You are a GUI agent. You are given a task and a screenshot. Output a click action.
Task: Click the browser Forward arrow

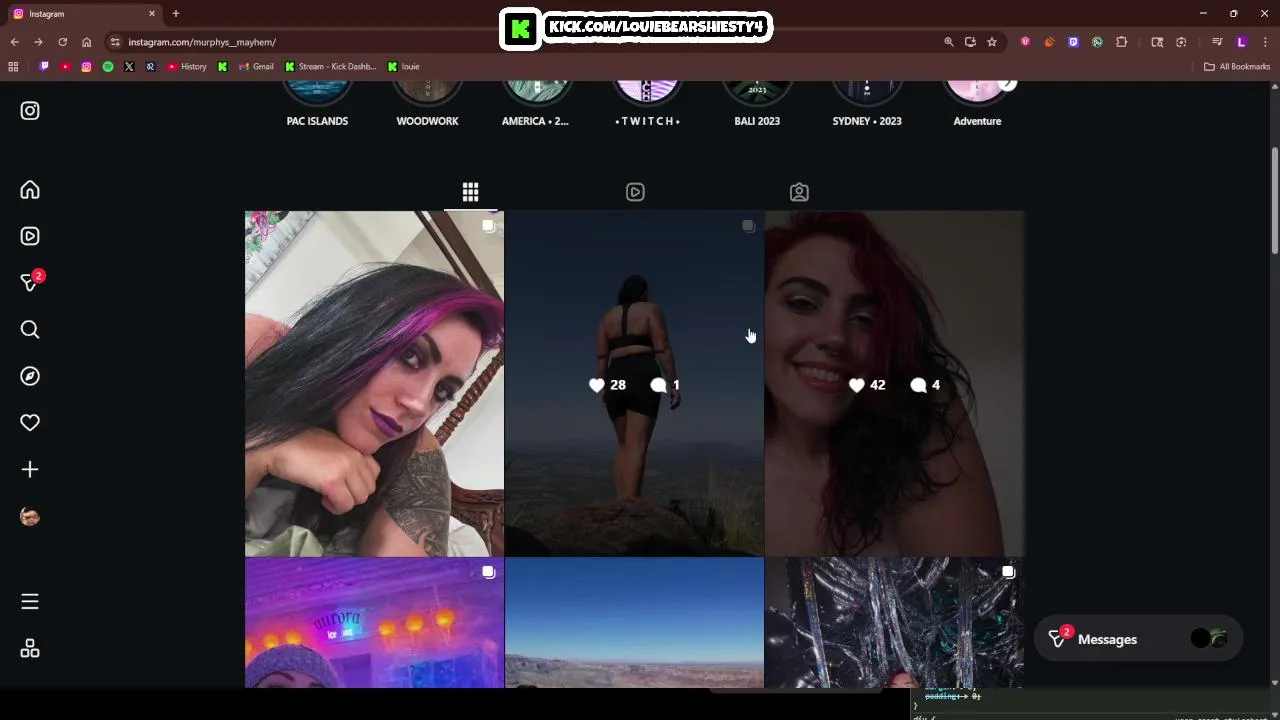coord(38,42)
